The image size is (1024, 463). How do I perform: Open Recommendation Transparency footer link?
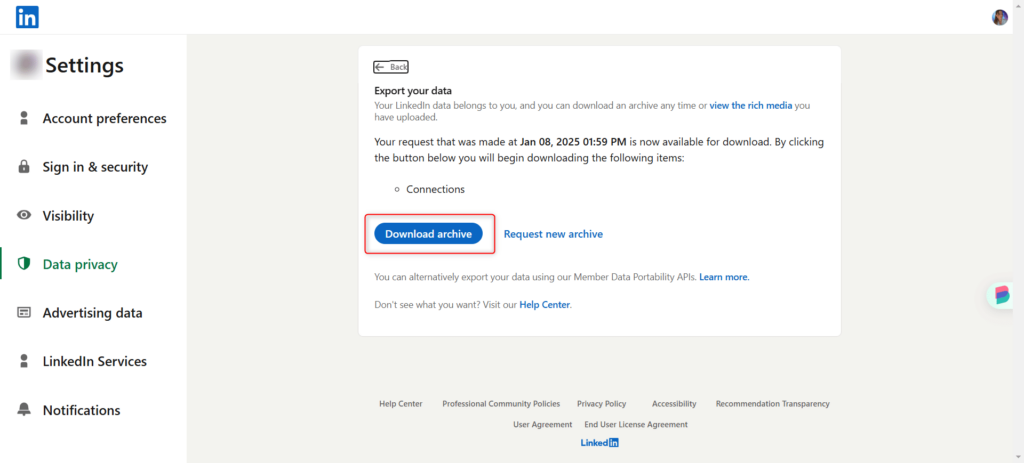(773, 404)
